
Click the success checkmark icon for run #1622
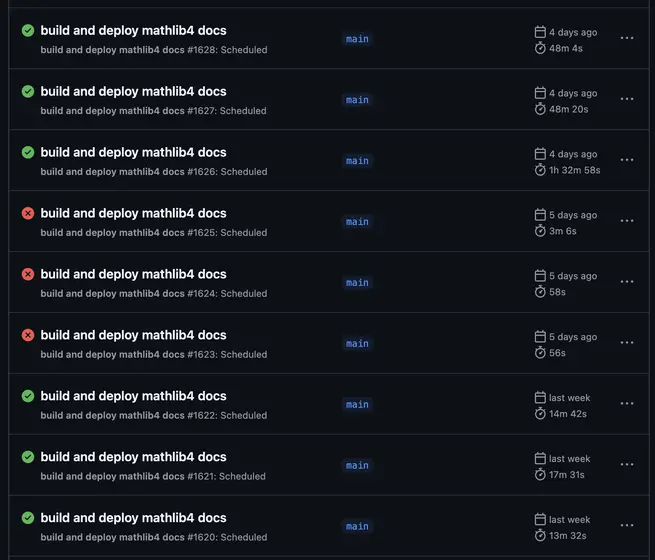click(28, 396)
